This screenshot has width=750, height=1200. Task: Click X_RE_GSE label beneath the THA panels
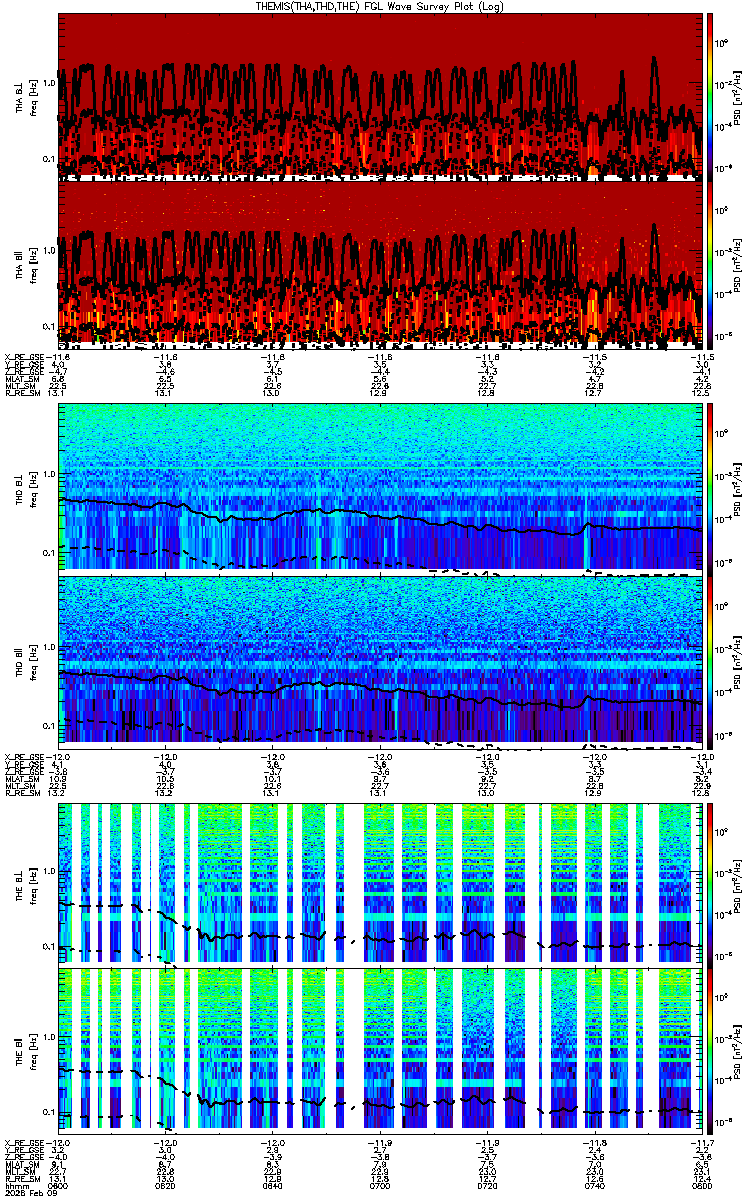[25, 356]
